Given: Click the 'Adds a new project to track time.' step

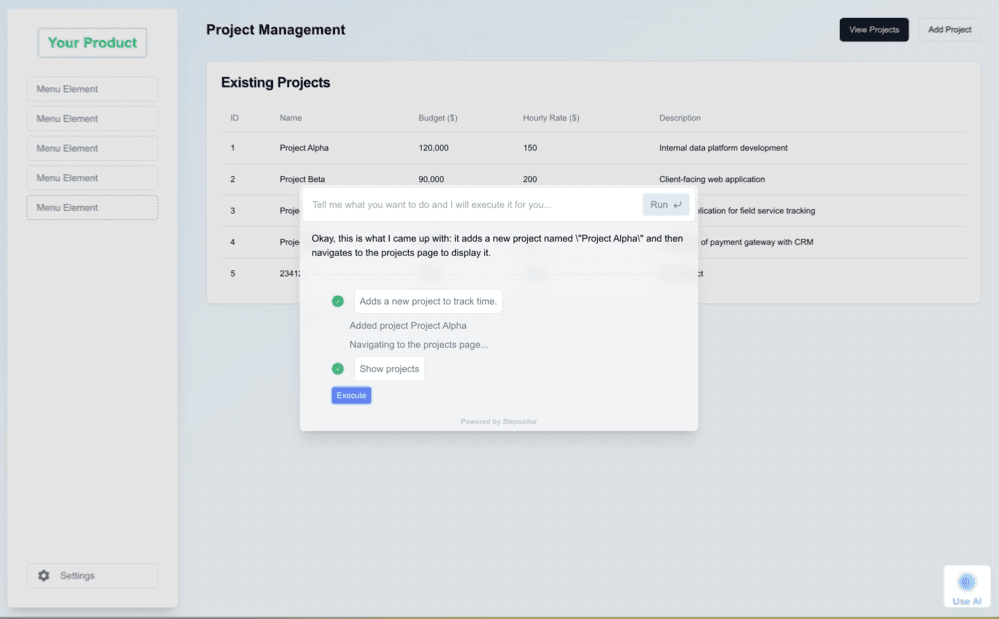Looking at the screenshot, I should pyautogui.click(x=428, y=301).
